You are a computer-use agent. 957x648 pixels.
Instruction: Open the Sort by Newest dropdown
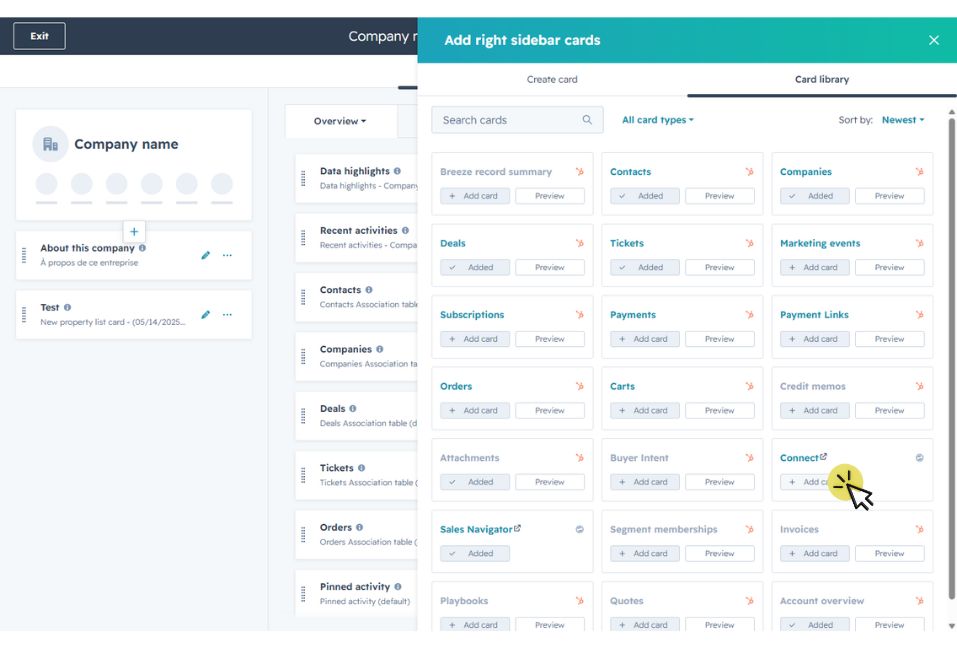pyautogui.click(x=903, y=120)
